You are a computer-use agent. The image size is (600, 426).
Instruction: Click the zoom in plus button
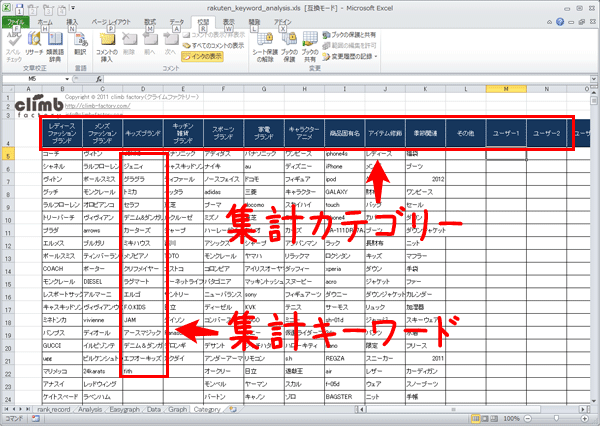[585, 419]
